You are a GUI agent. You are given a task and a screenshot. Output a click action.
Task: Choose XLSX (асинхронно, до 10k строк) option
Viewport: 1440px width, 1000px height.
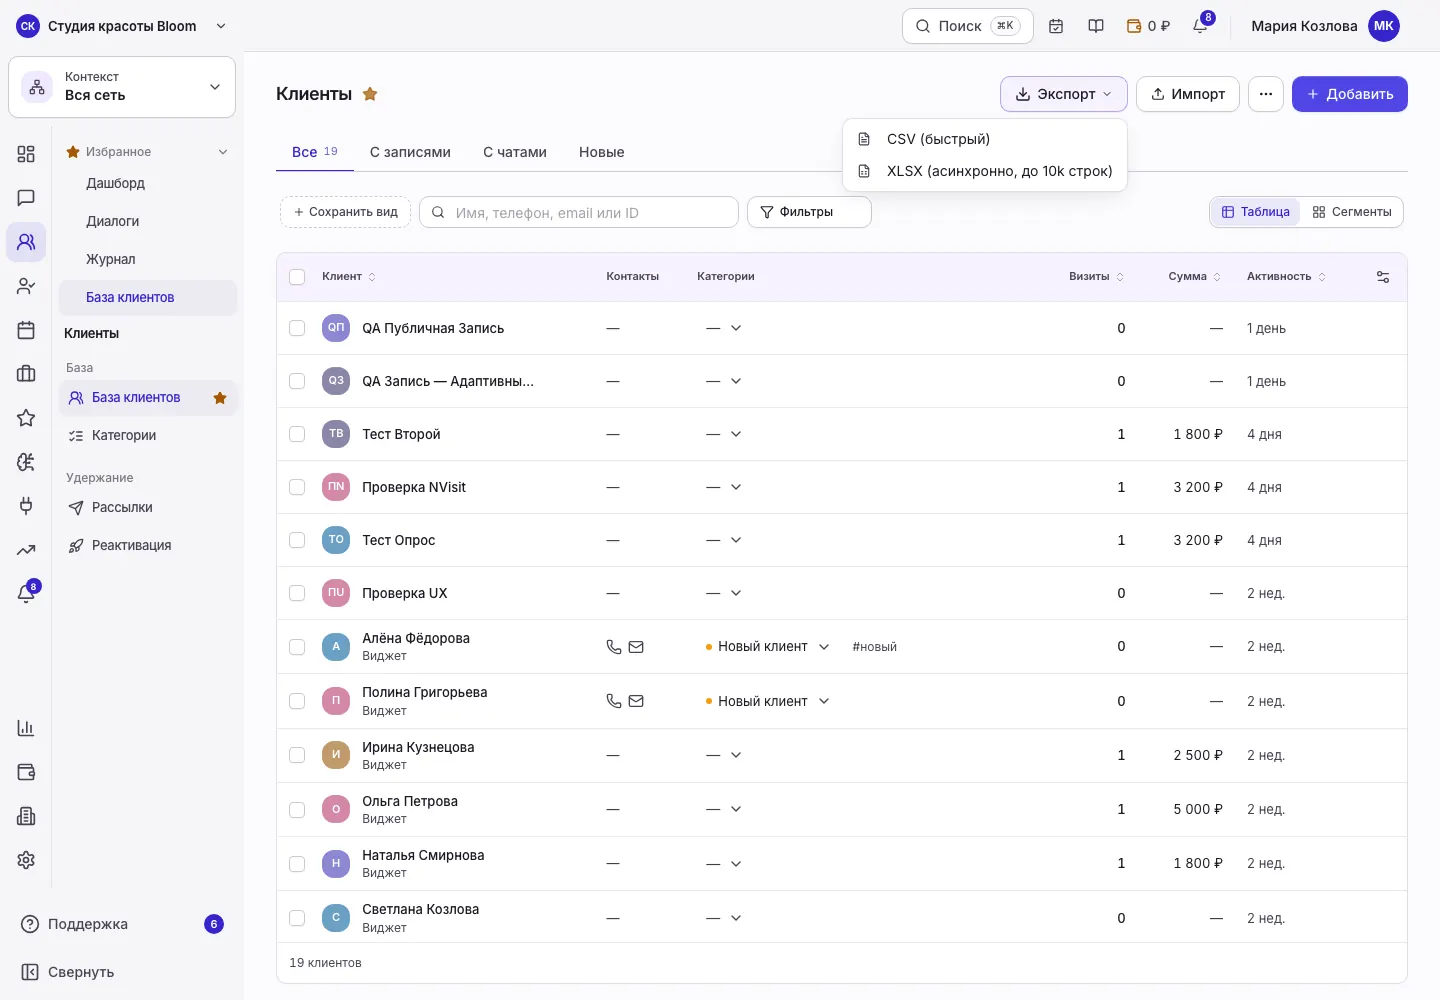point(985,171)
